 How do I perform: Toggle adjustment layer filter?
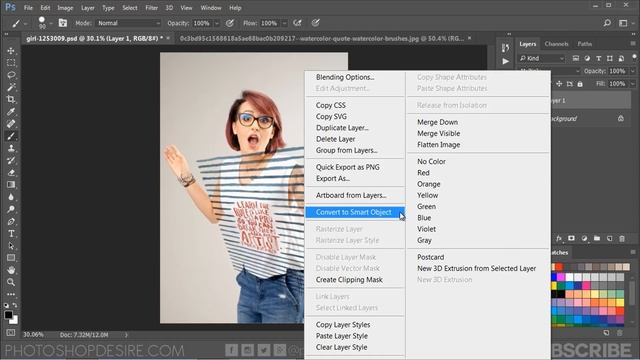click(587, 58)
